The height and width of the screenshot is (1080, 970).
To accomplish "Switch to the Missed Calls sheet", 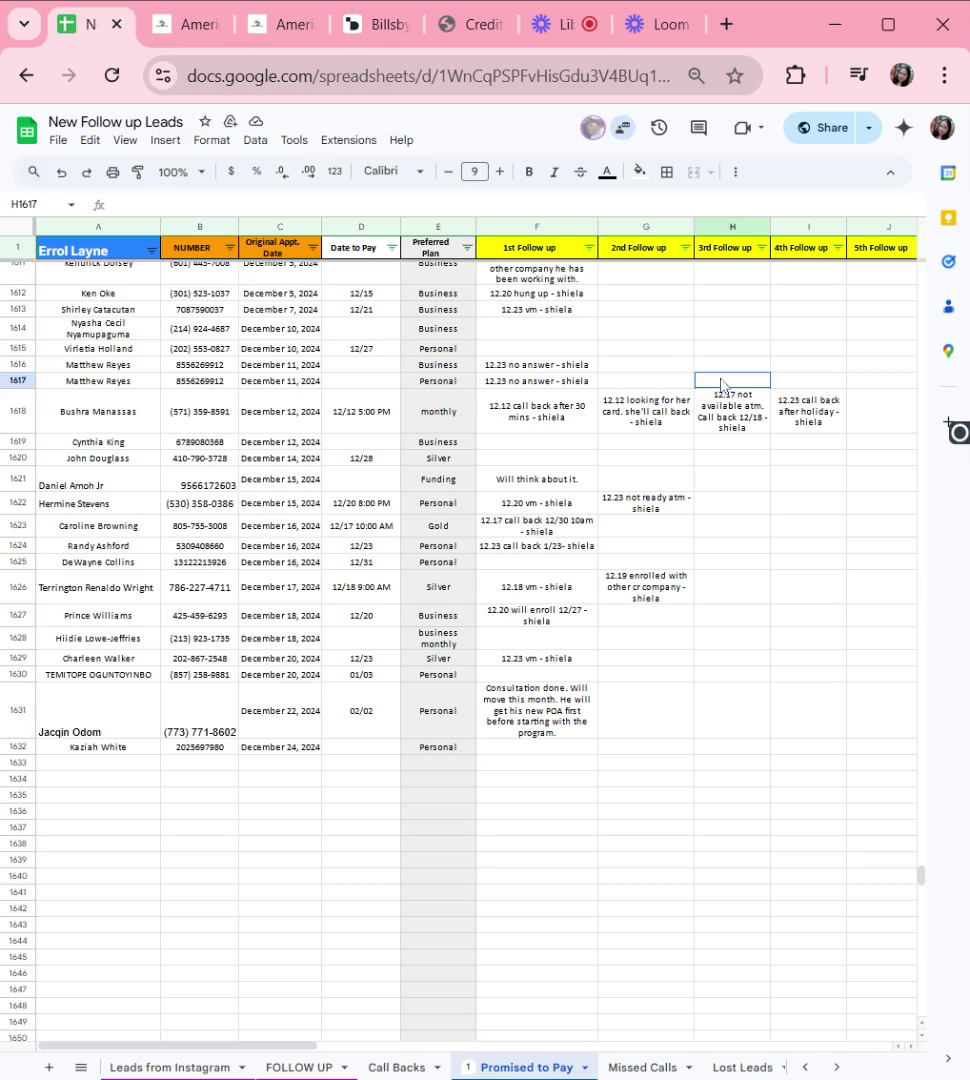I will 642,1067.
